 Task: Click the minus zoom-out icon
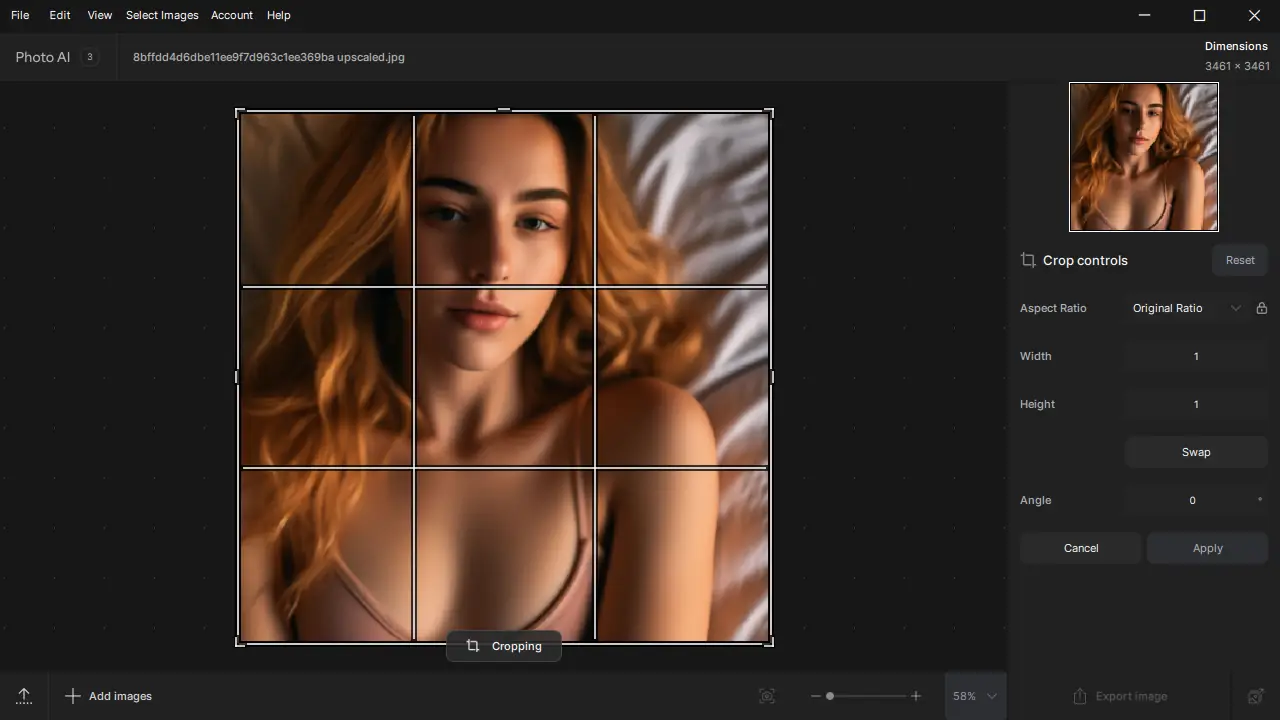pos(816,696)
